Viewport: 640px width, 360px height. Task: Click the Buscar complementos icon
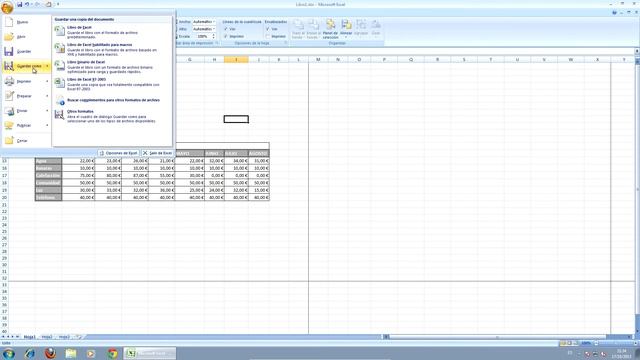coord(60,100)
